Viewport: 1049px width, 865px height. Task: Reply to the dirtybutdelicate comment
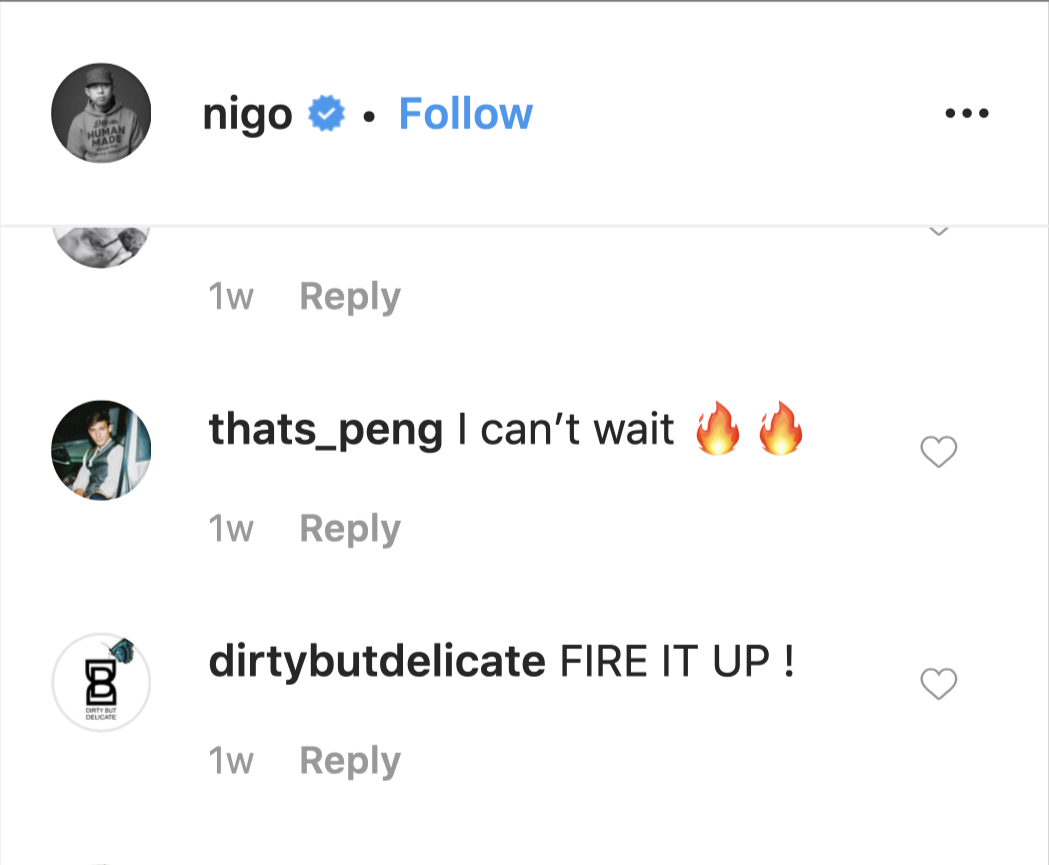point(350,761)
